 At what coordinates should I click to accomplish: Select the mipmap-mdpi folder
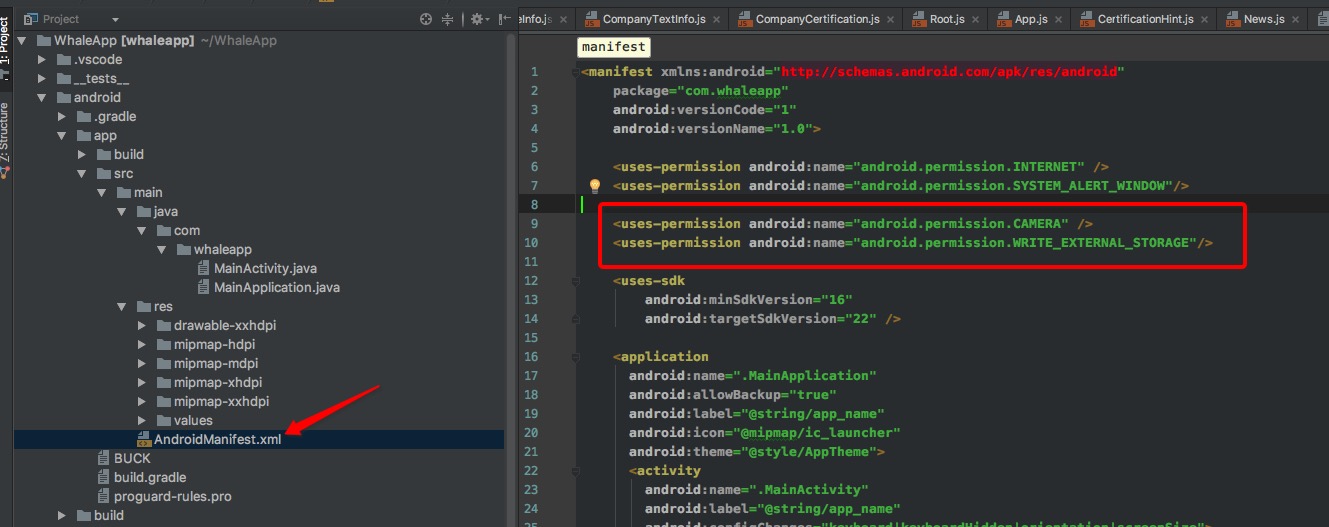(215, 364)
